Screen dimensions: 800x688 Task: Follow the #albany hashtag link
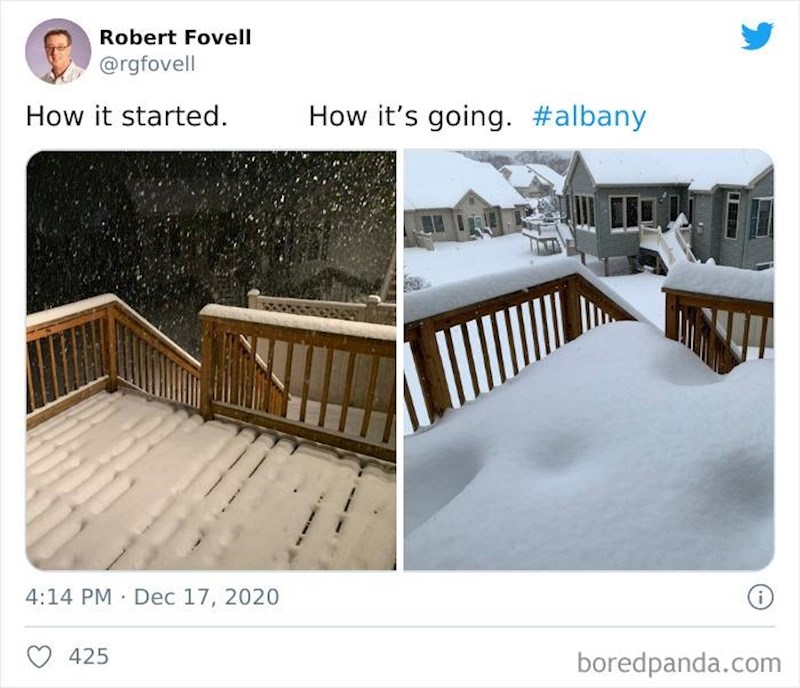click(x=589, y=117)
